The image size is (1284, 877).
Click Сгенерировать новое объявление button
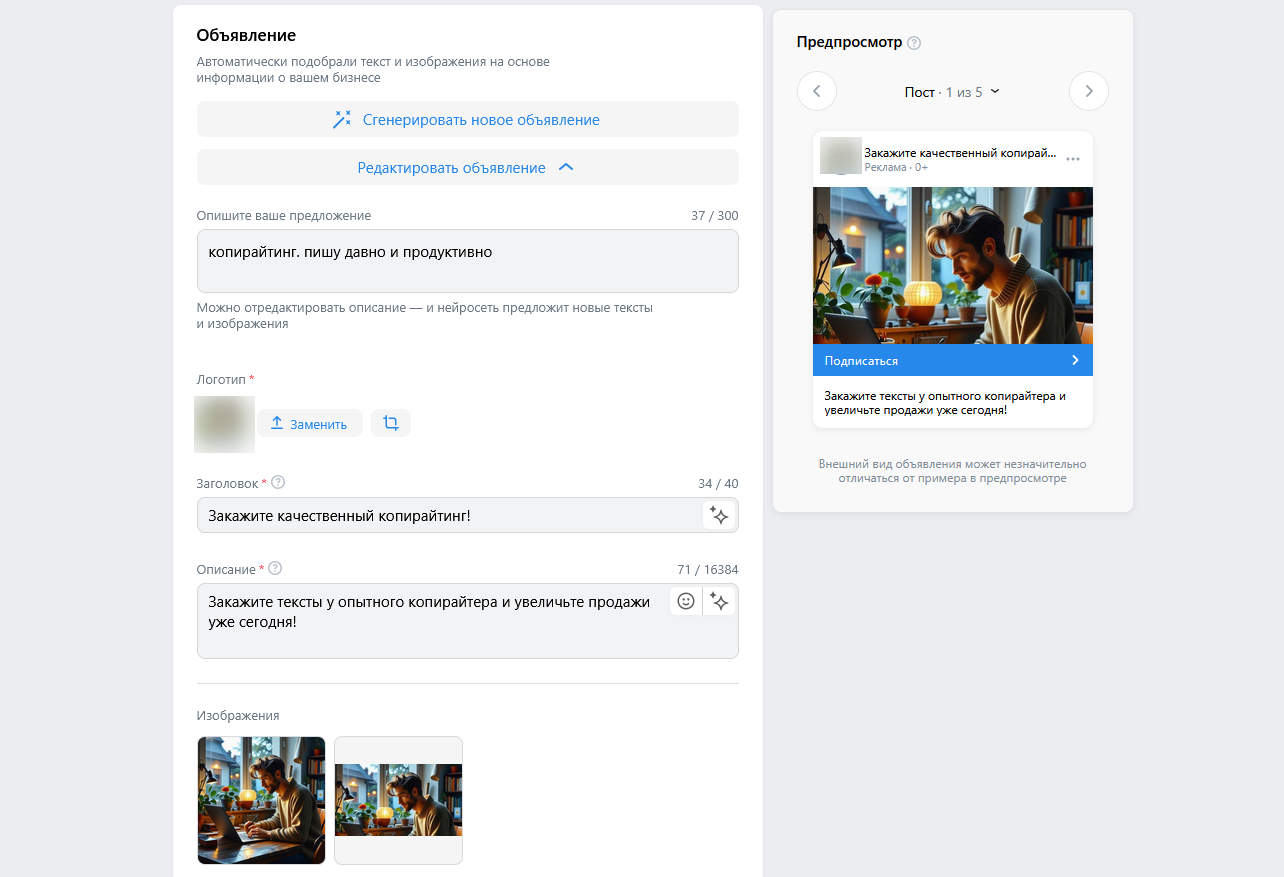coord(467,119)
